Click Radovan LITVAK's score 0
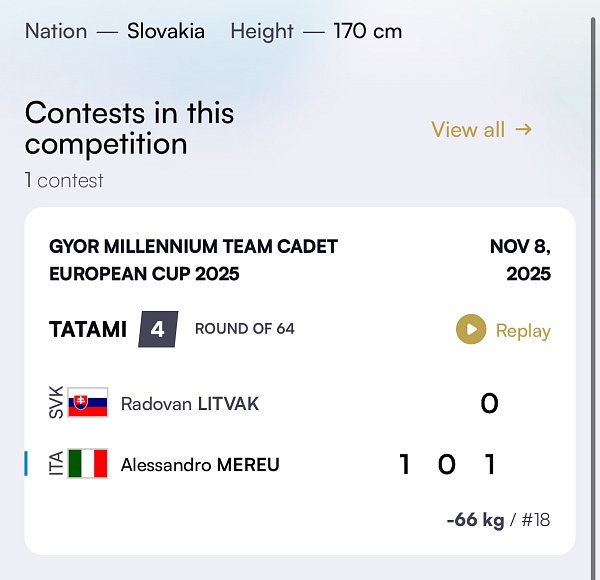 coord(489,404)
